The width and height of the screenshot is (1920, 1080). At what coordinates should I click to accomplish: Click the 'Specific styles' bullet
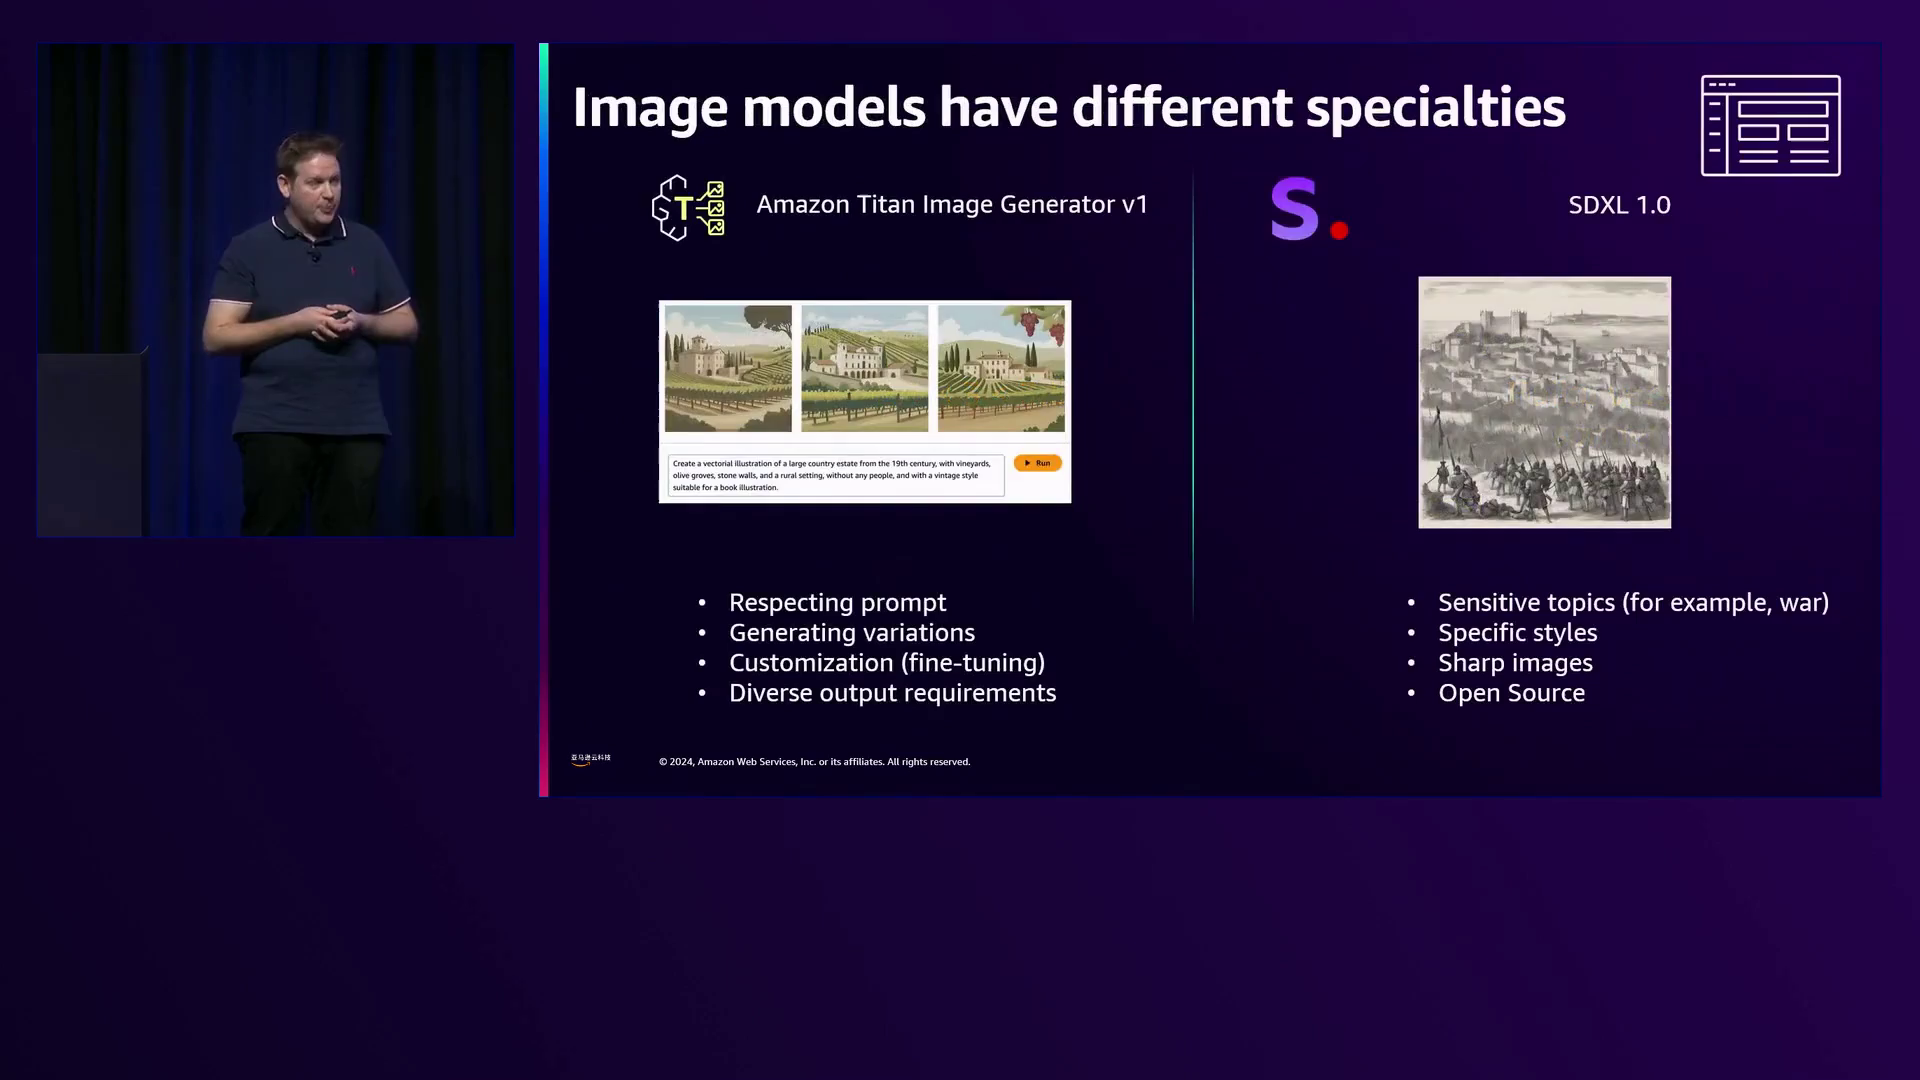pyautogui.click(x=1517, y=633)
